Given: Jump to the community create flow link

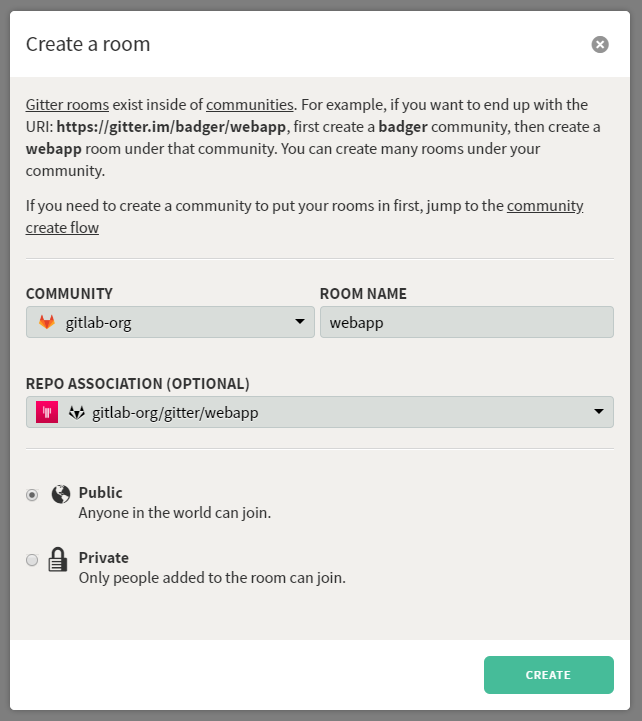Looking at the screenshot, I should [304, 217].
